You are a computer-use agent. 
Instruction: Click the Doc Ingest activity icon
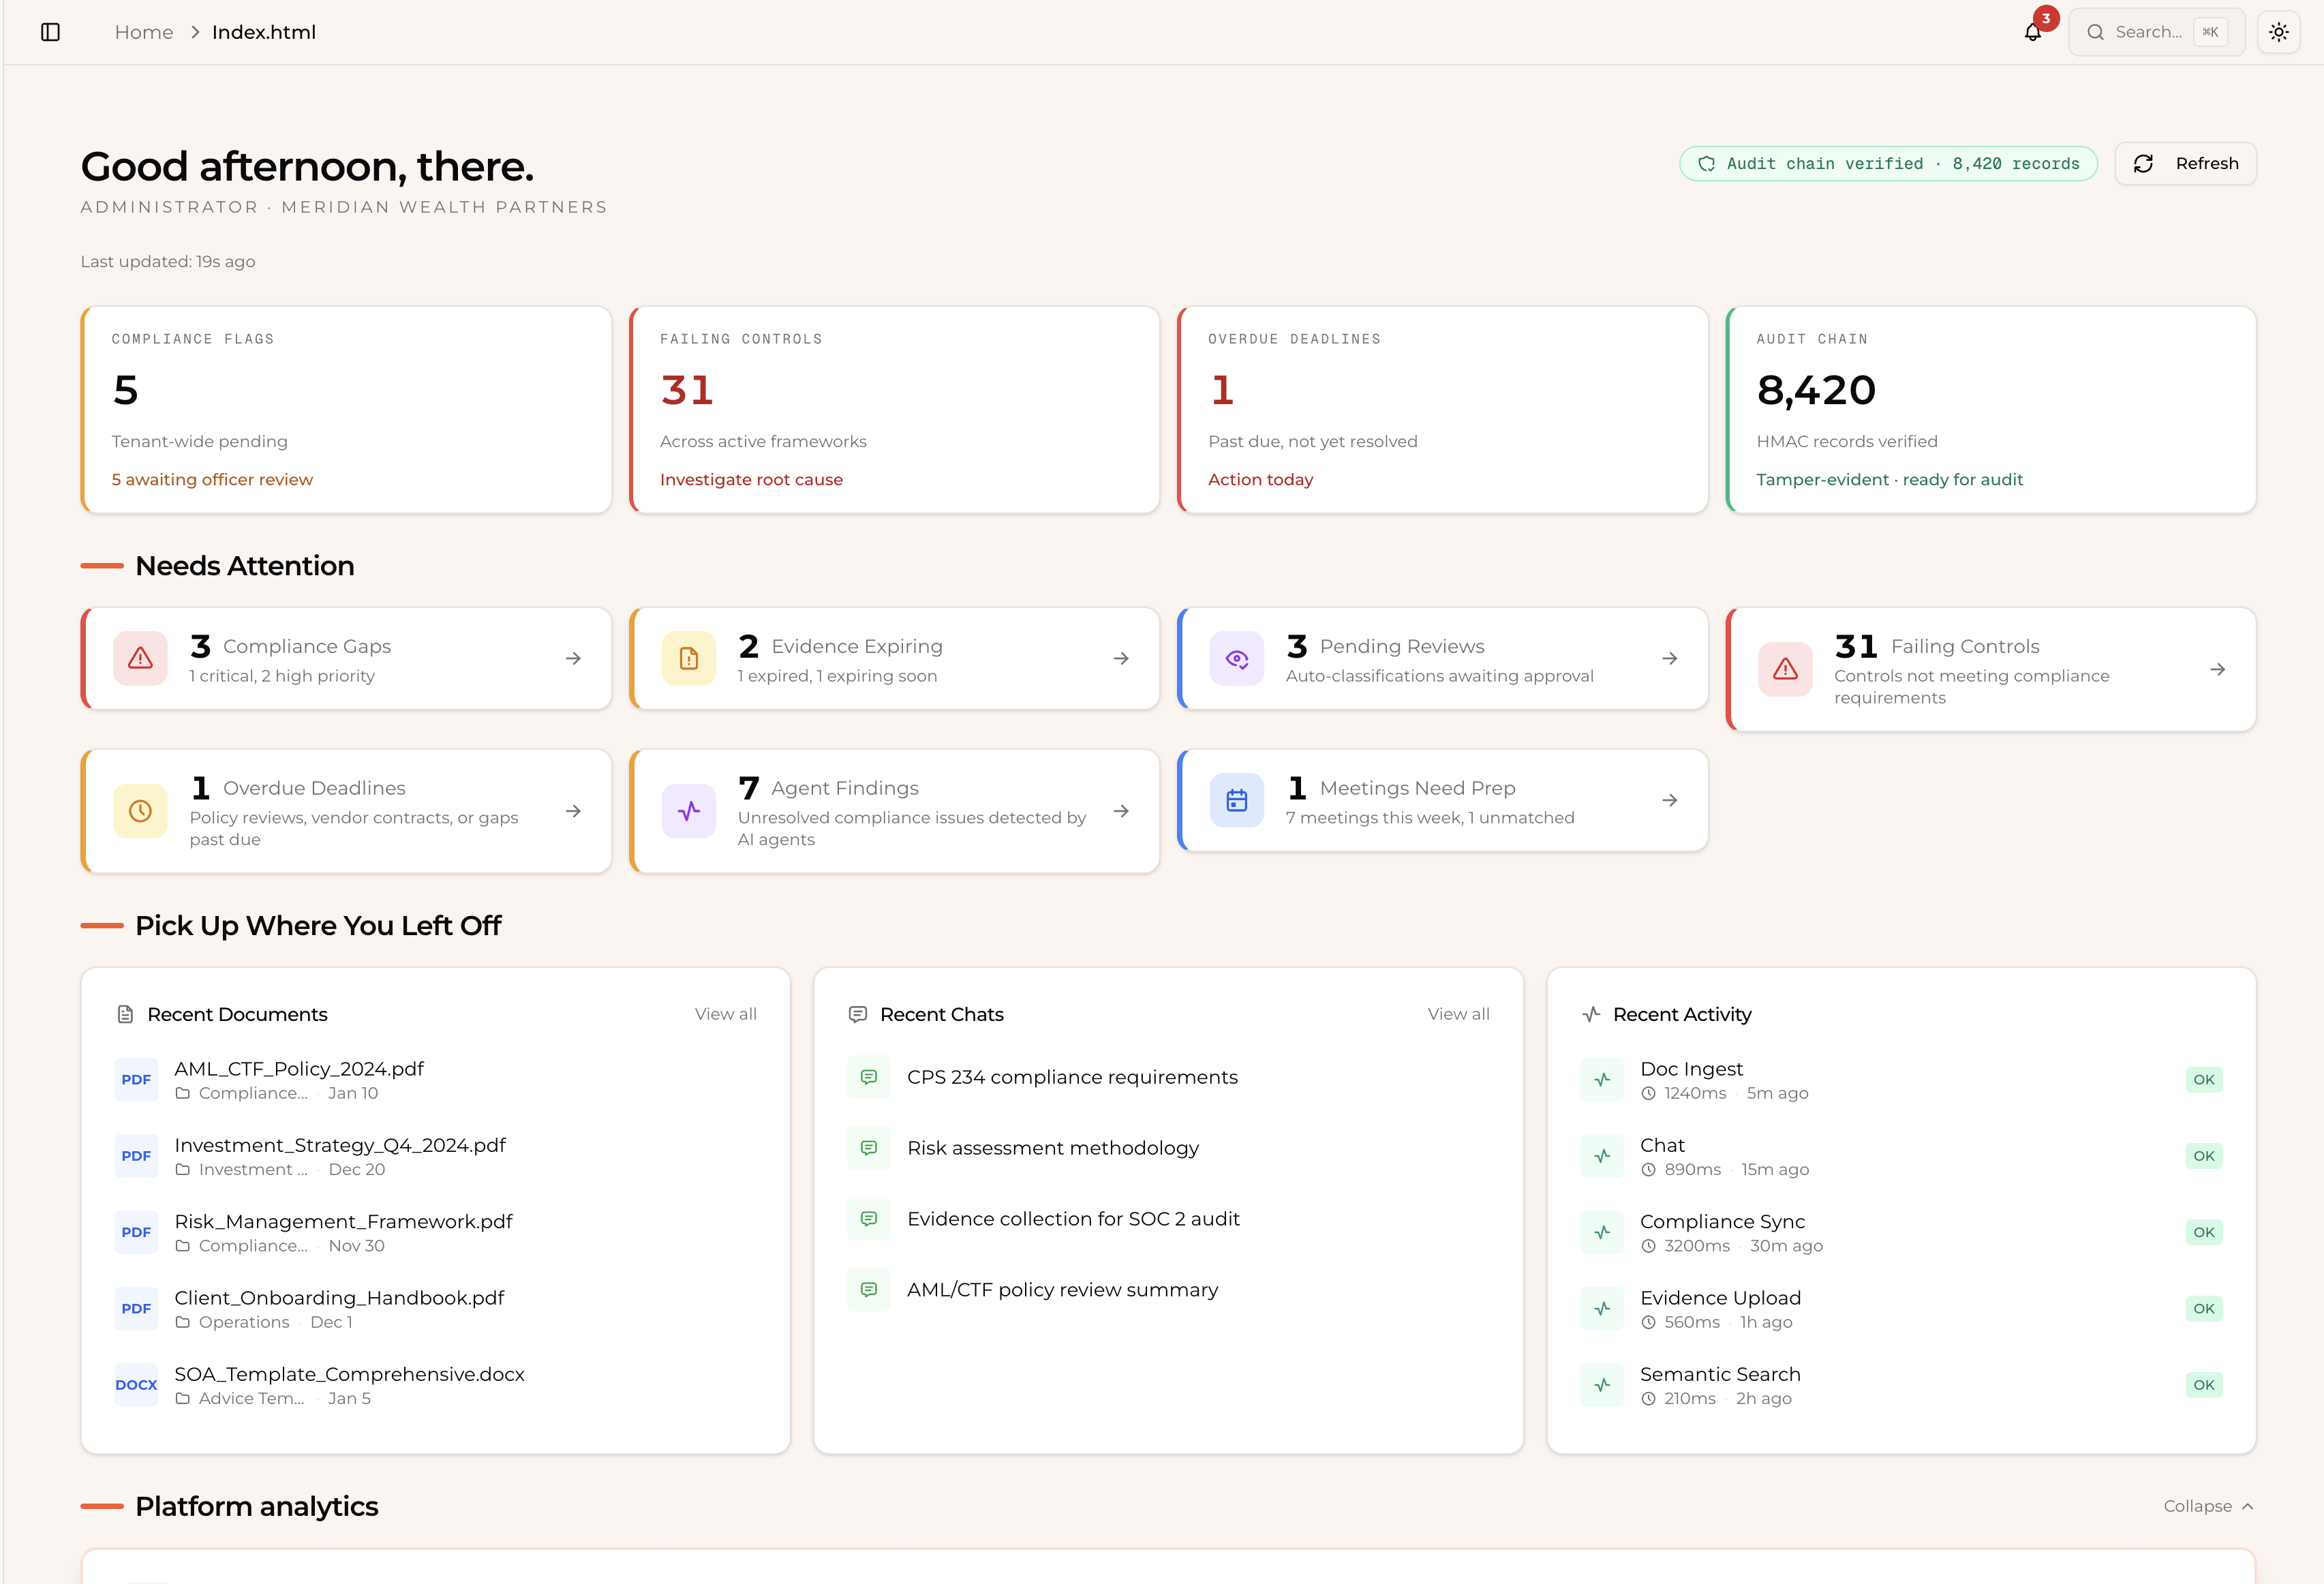[x=1602, y=1080]
